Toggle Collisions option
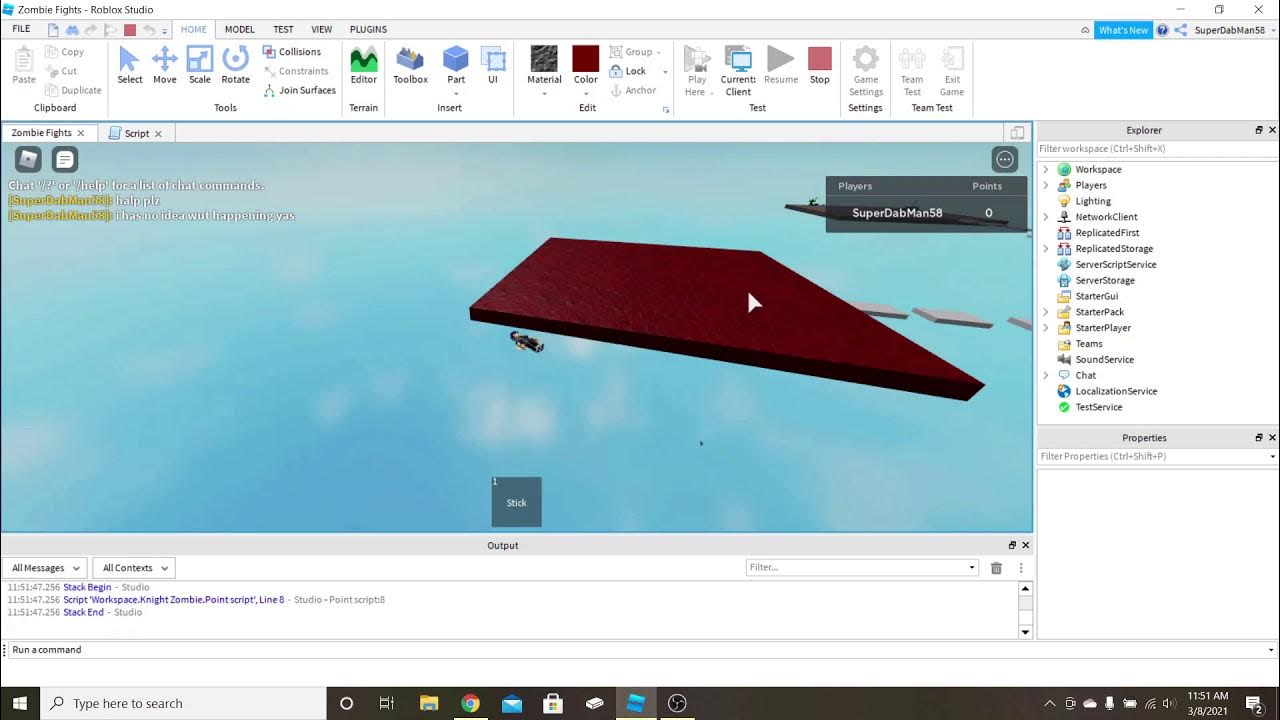Screen dimensions: 1280x720 click(x=292, y=52)
